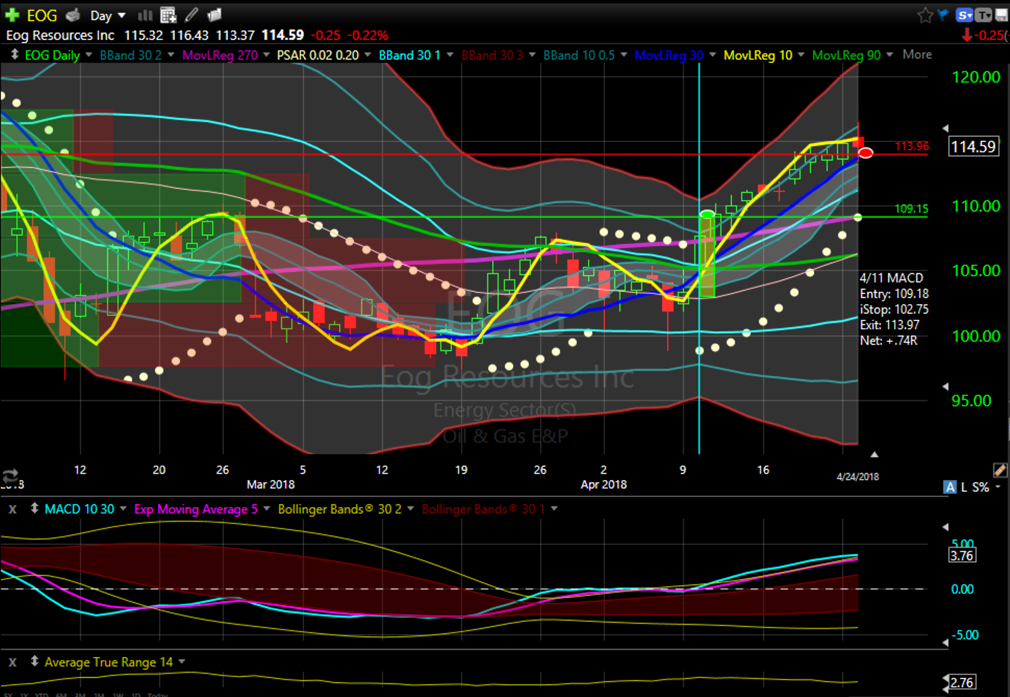Click the EOG ticker symbol
Viewport: 1010px width, 697px height.
click(42, 15)
